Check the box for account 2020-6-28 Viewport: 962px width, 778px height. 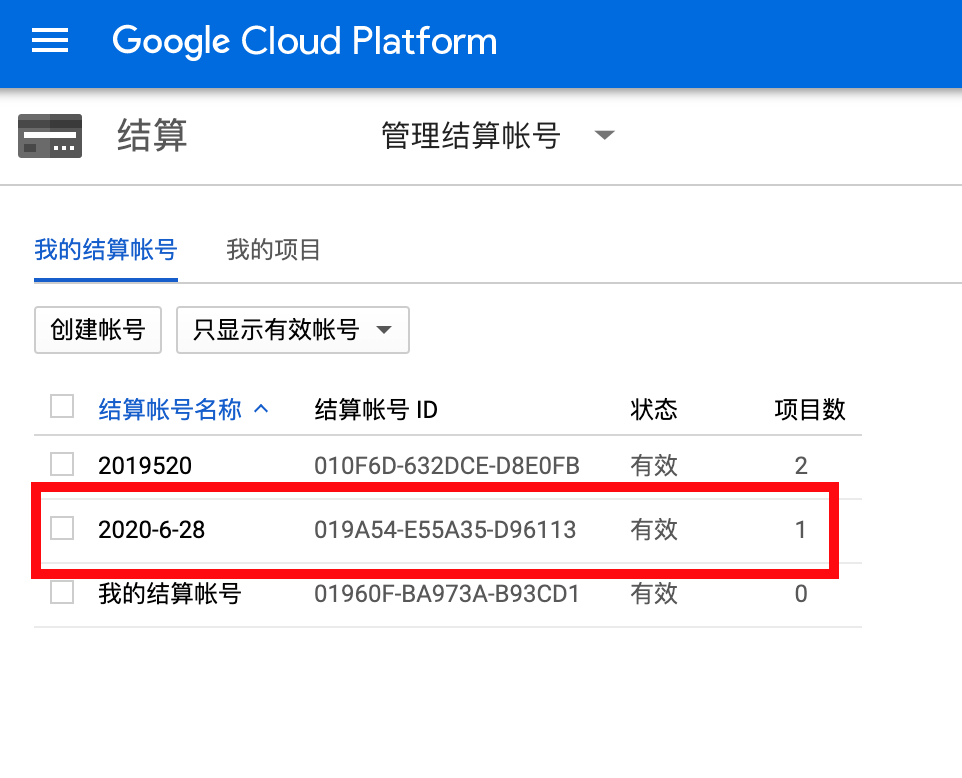[62, 528]
